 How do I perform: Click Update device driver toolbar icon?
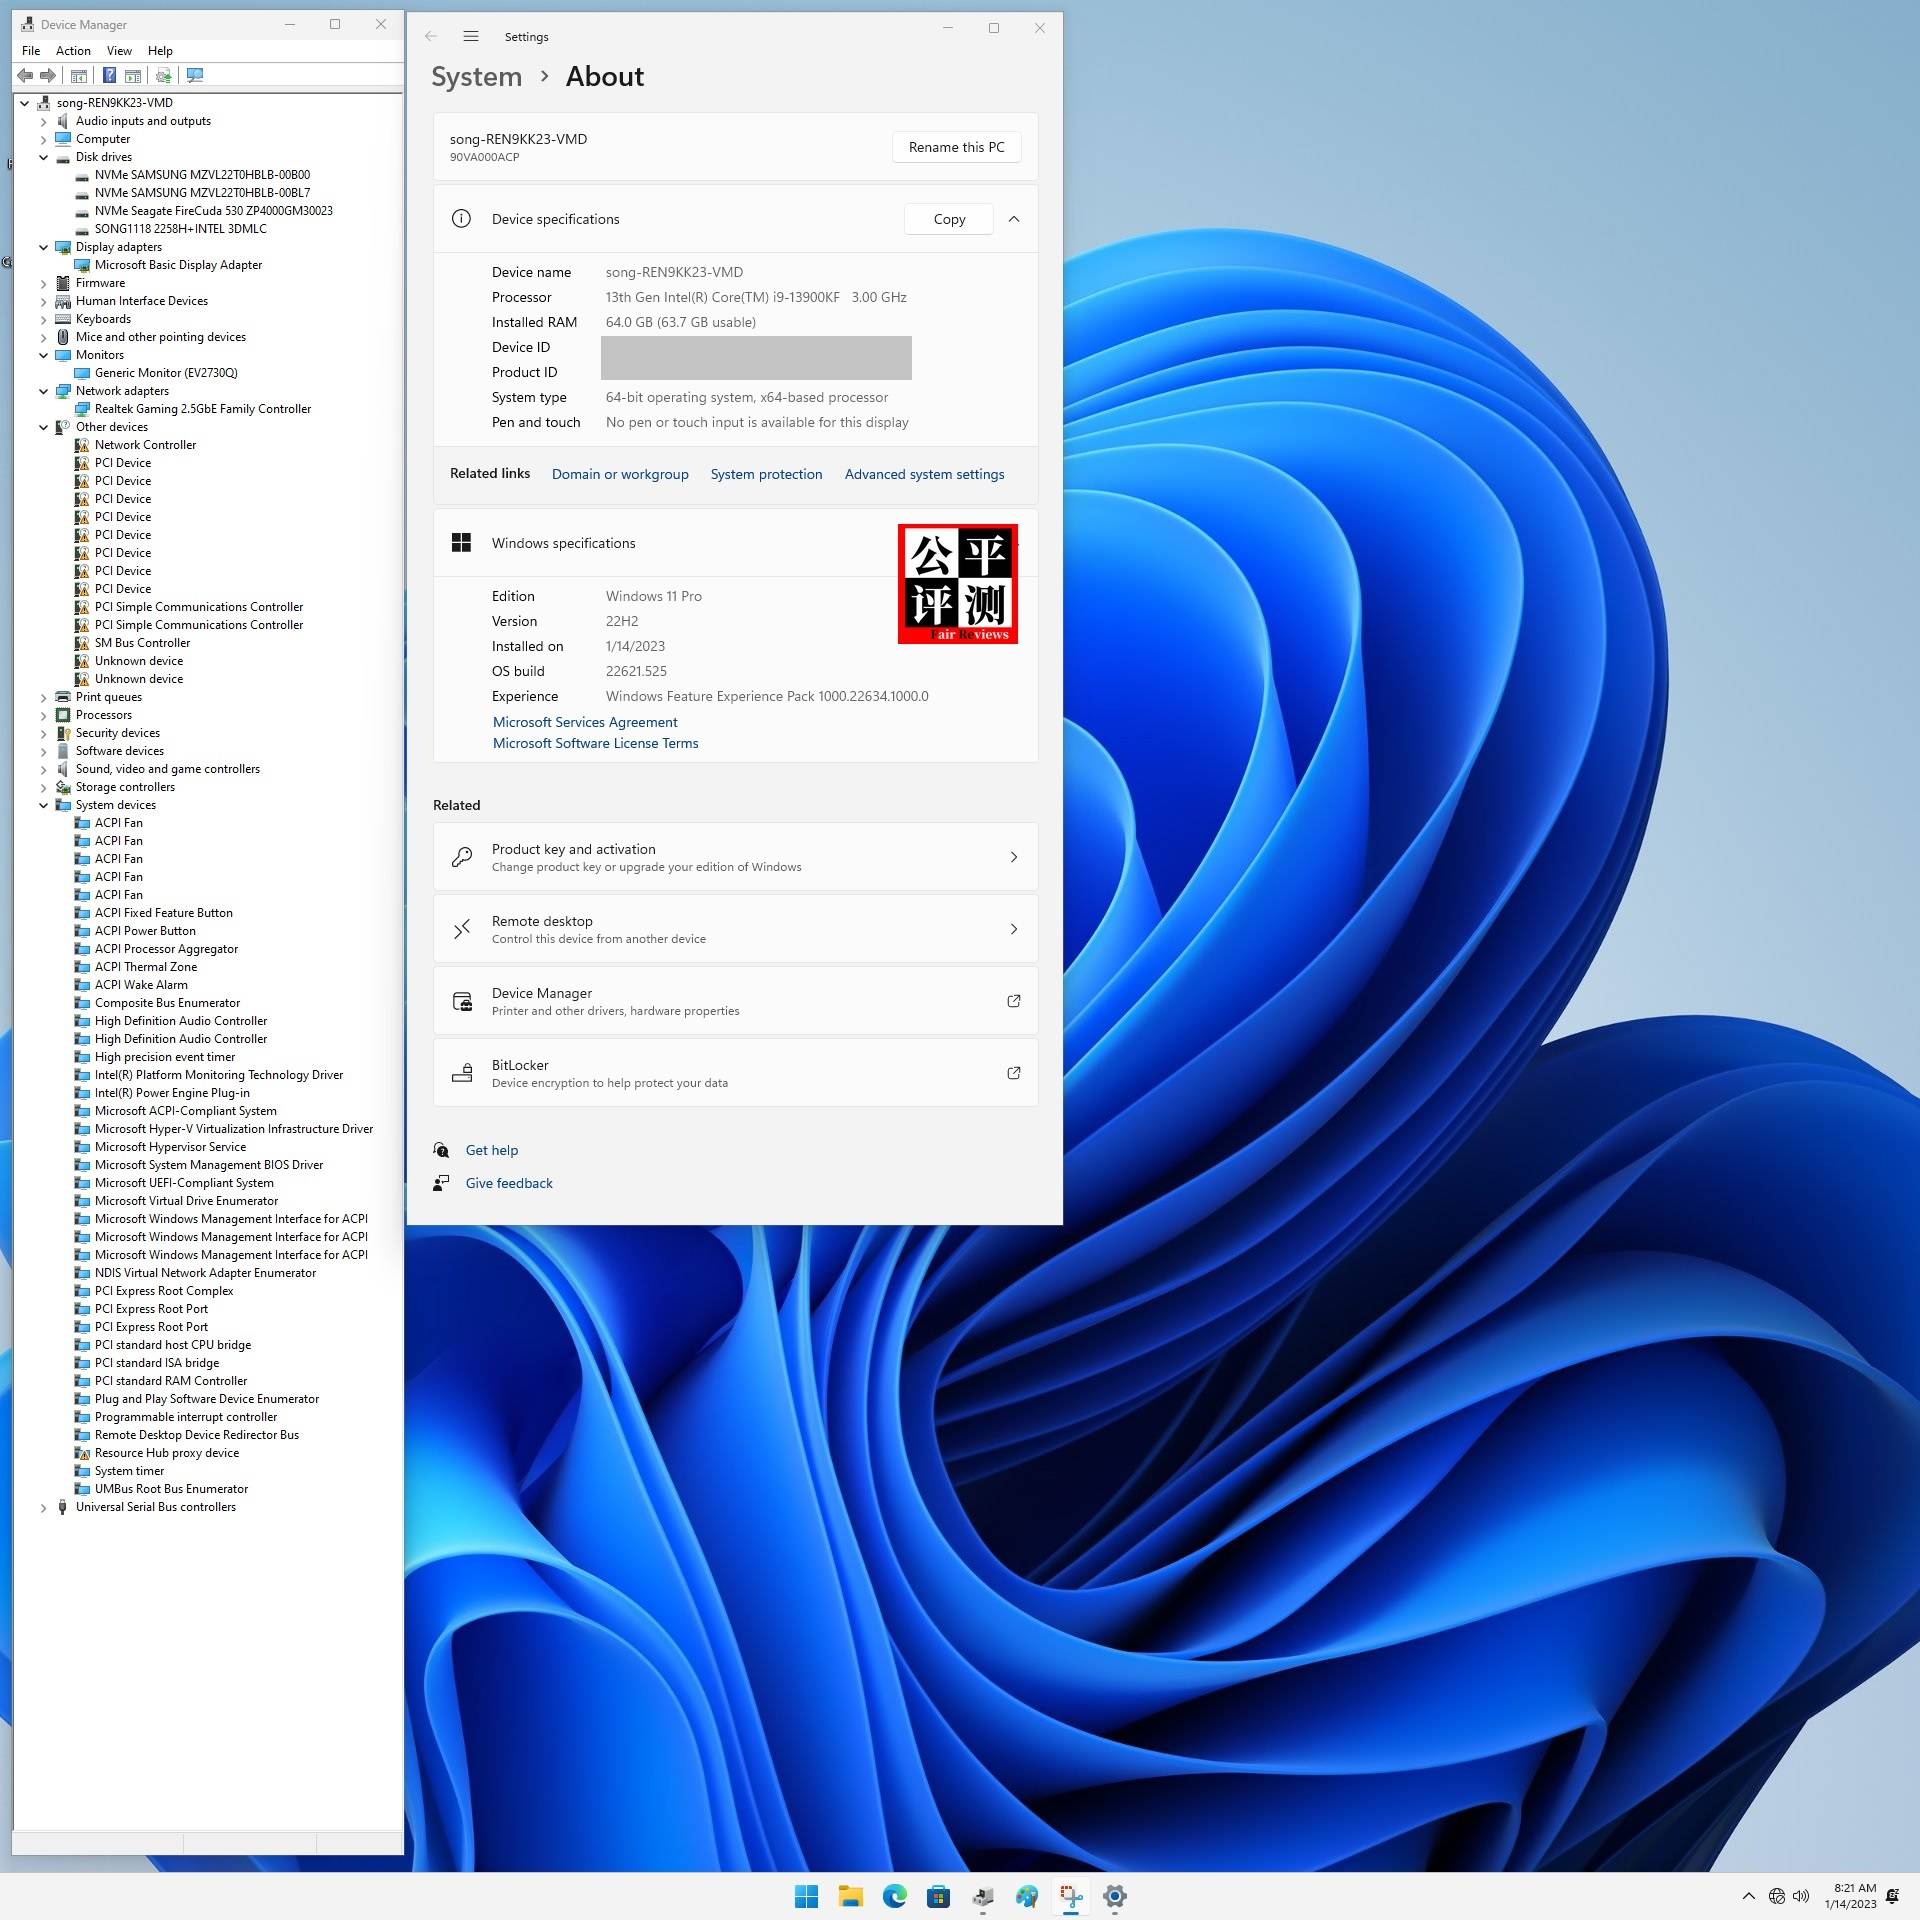click(164, 75)
